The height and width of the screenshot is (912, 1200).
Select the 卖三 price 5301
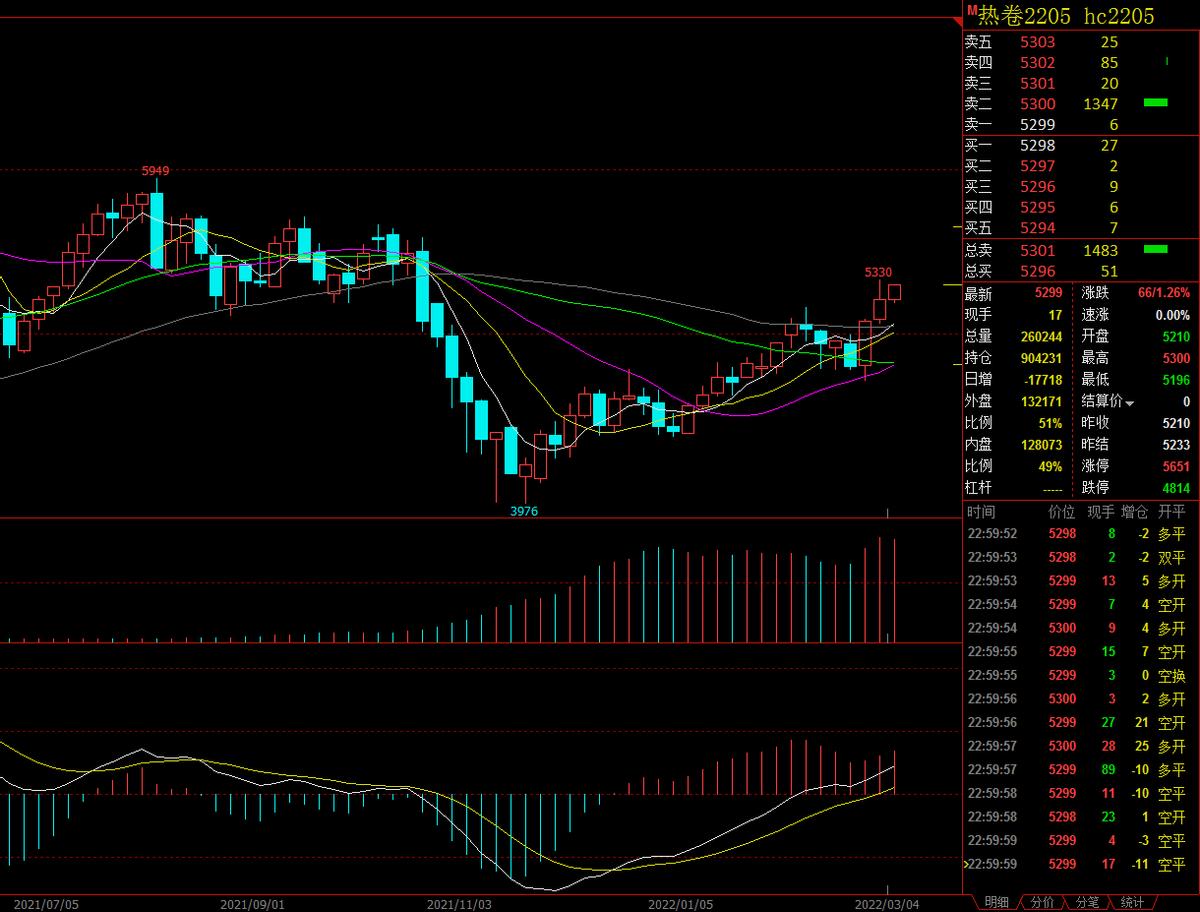click(x=1037, y=84)
